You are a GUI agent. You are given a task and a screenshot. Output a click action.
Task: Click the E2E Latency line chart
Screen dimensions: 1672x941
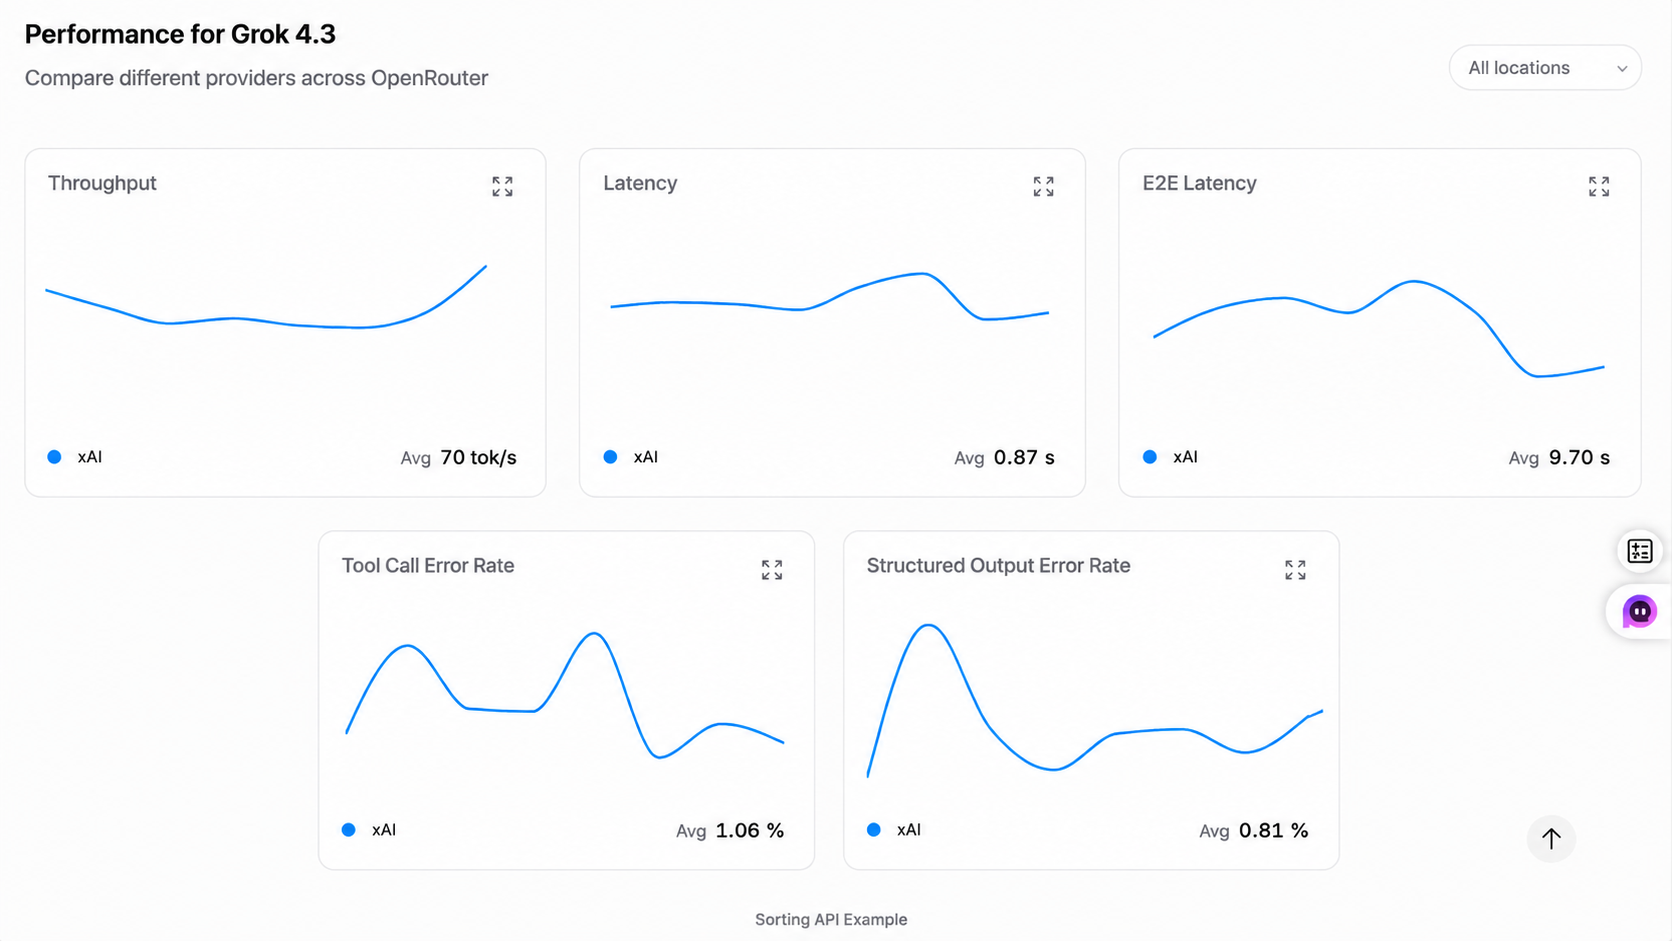point(1379,329)
